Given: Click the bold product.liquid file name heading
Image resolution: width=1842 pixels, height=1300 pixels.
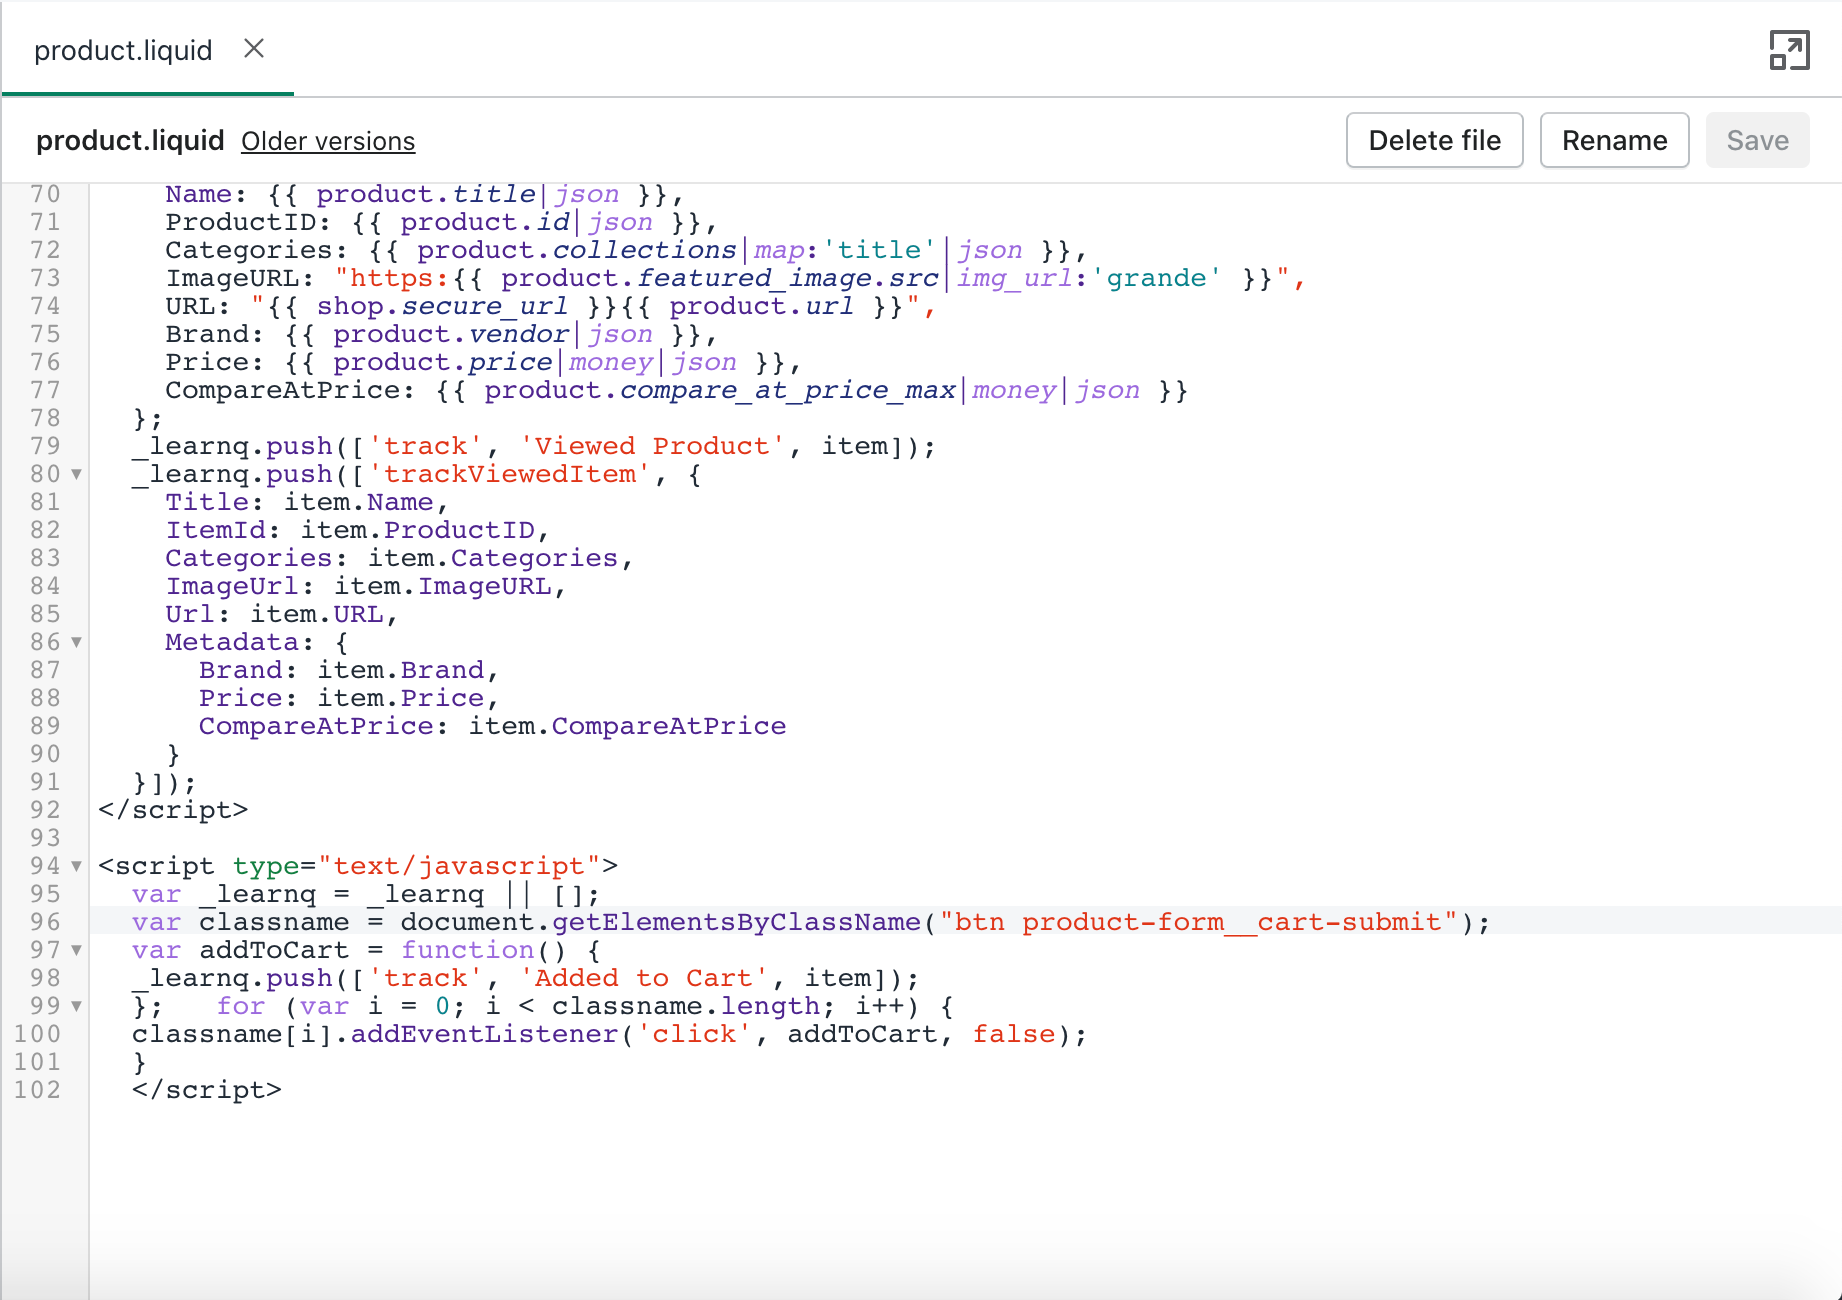Looking at the screenshot, I should click(x=130, y=141).
